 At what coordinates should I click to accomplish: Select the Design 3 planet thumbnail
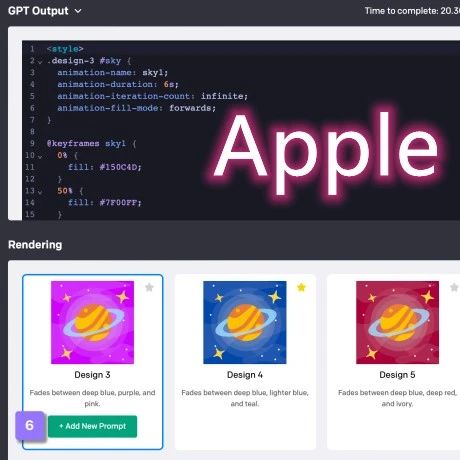tap(92, 322)
